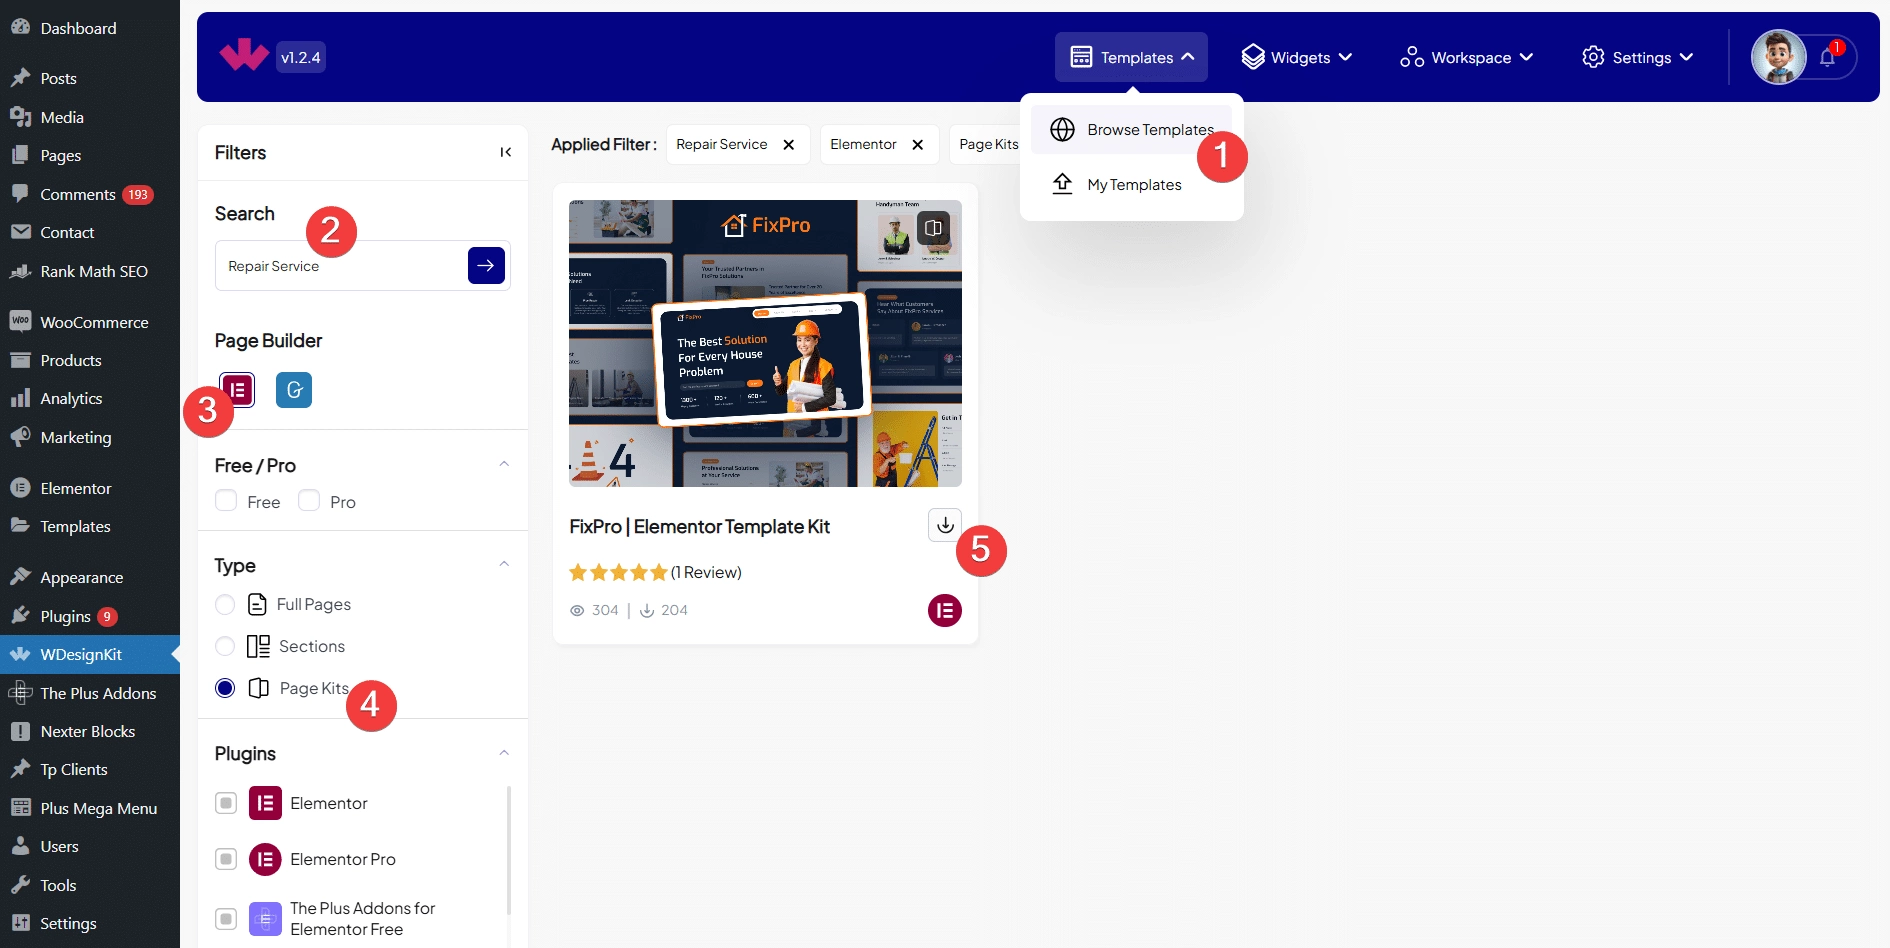Open My Templates from dropdown menu
Viewport: 1890px width, 948px height.
[1133, 185]
